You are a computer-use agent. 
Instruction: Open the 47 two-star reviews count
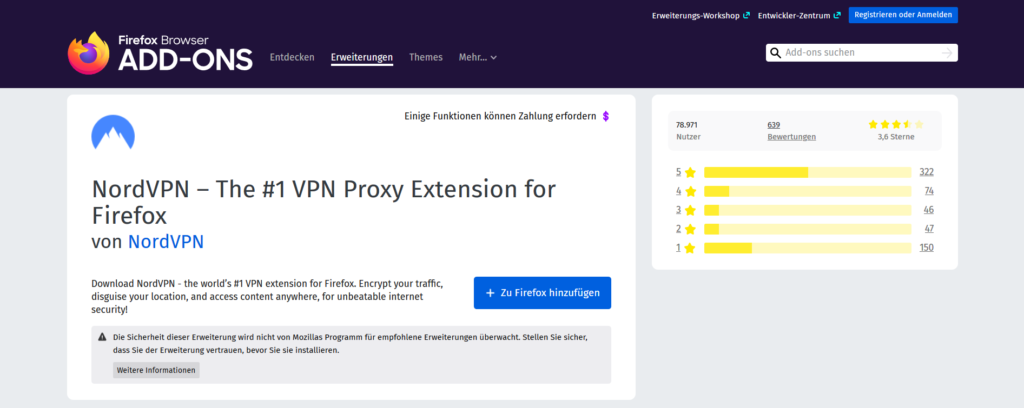coord(929,229)
